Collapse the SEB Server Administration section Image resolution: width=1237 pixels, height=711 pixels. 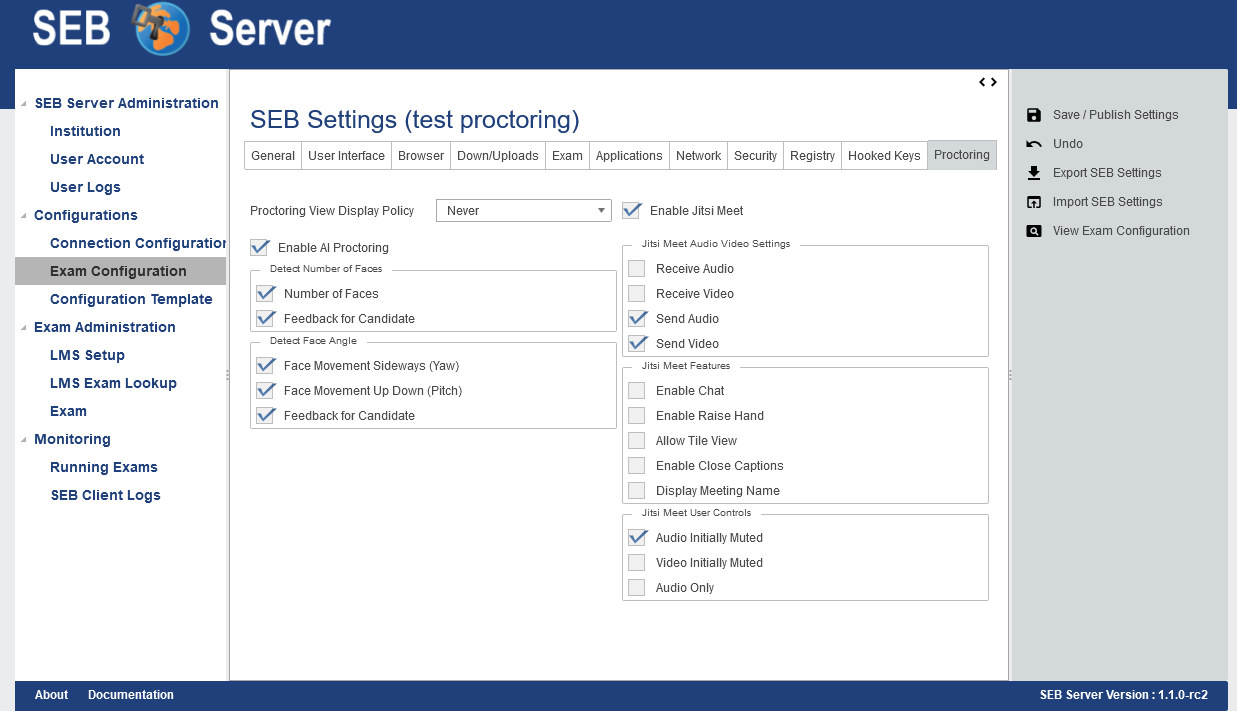click(x=23, y=104)
